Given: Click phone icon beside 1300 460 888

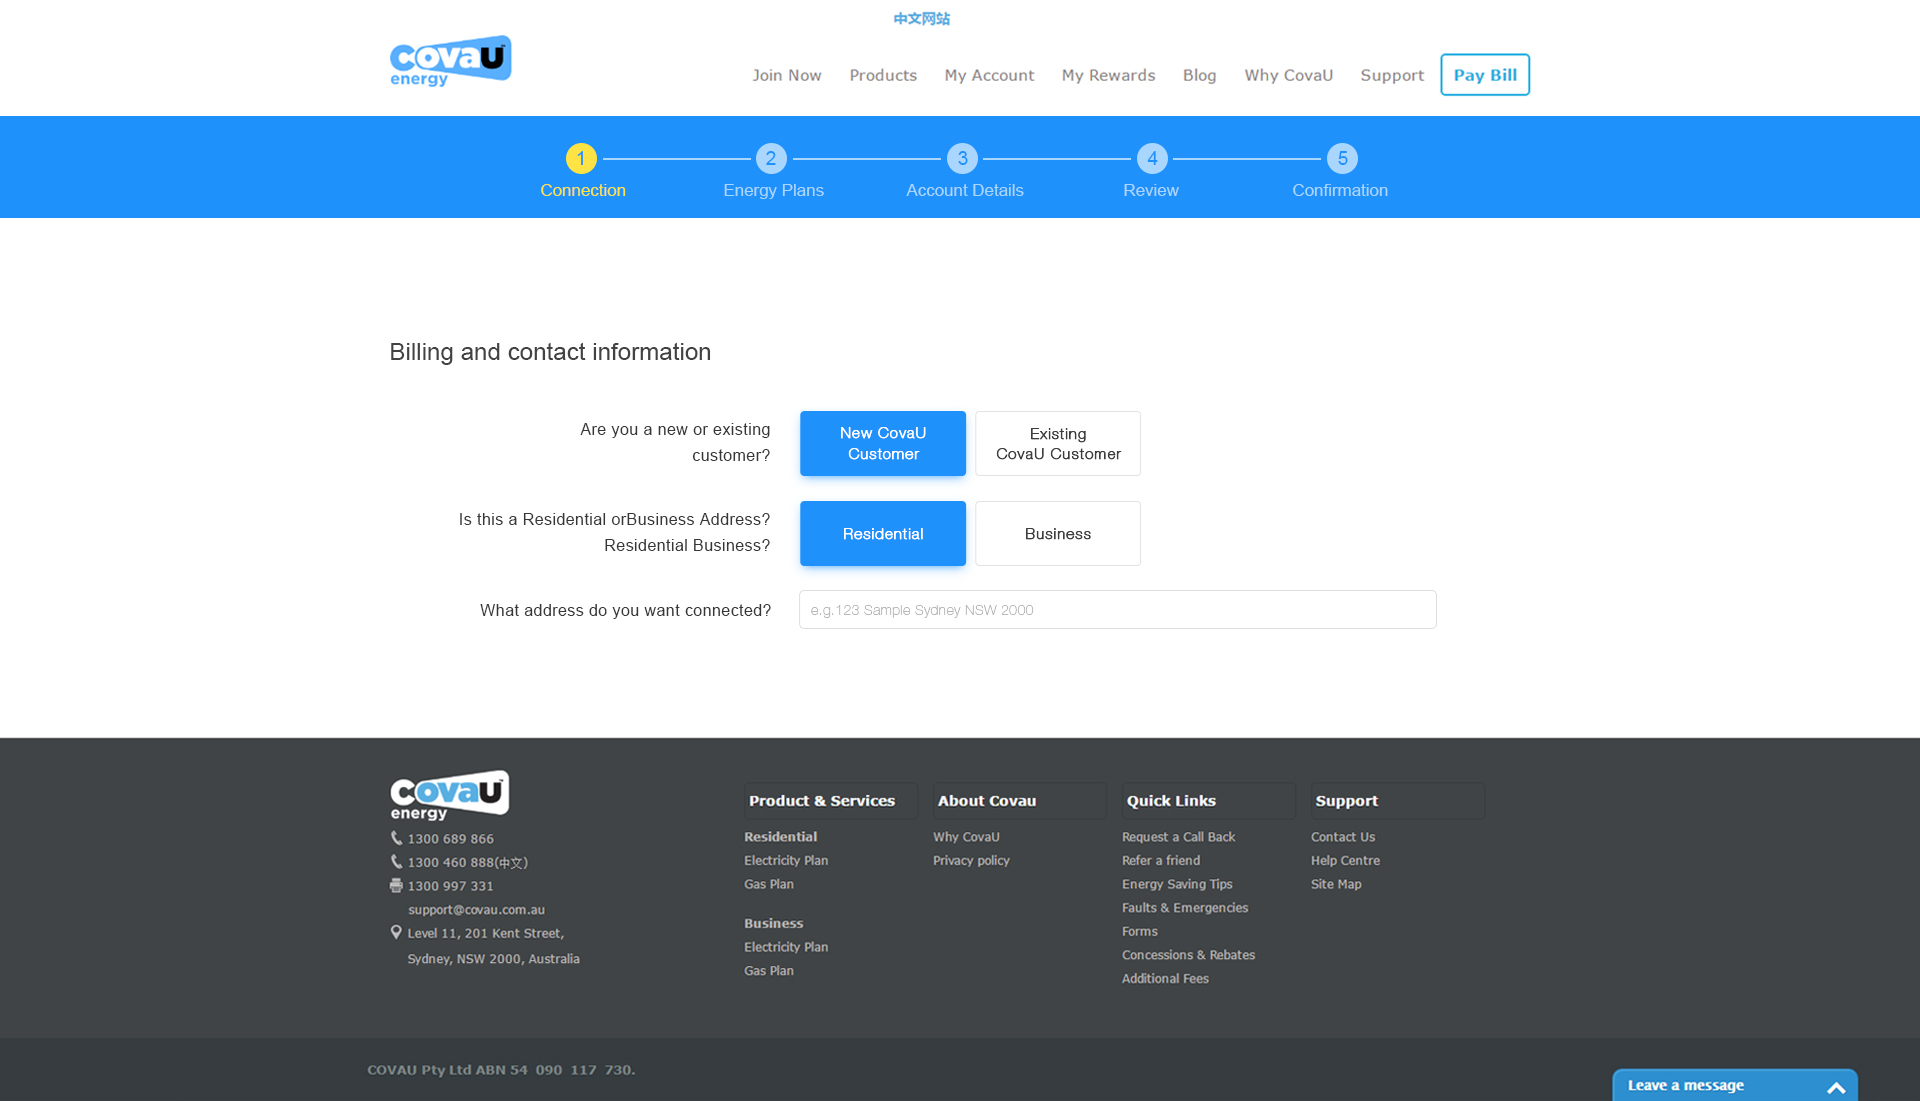Looking at the screenshot, I should point(396,862).
